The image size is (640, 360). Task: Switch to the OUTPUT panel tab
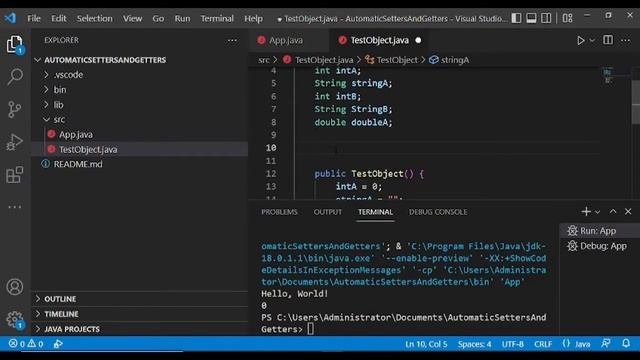[x=328, y=212]
